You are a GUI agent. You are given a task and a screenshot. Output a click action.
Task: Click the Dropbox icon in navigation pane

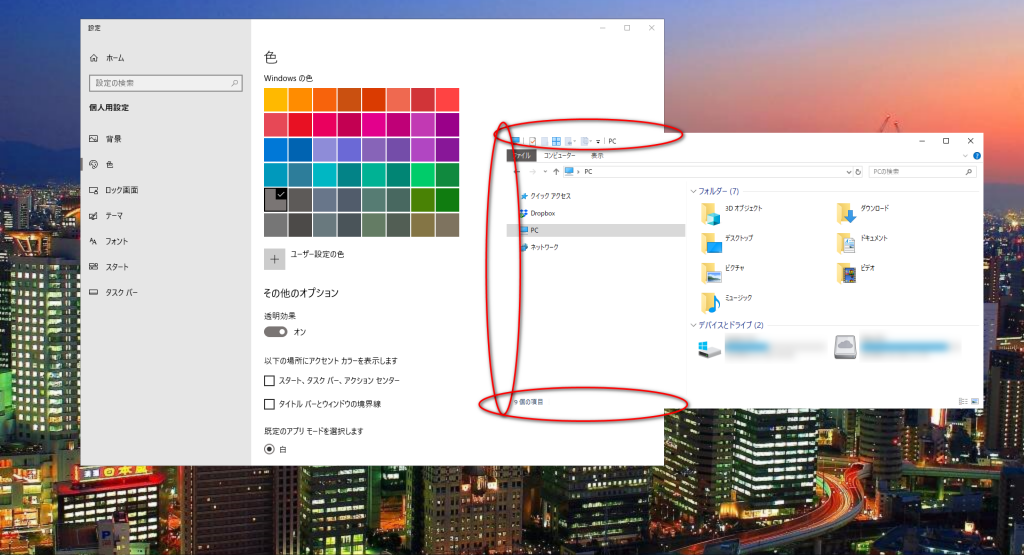523,213
